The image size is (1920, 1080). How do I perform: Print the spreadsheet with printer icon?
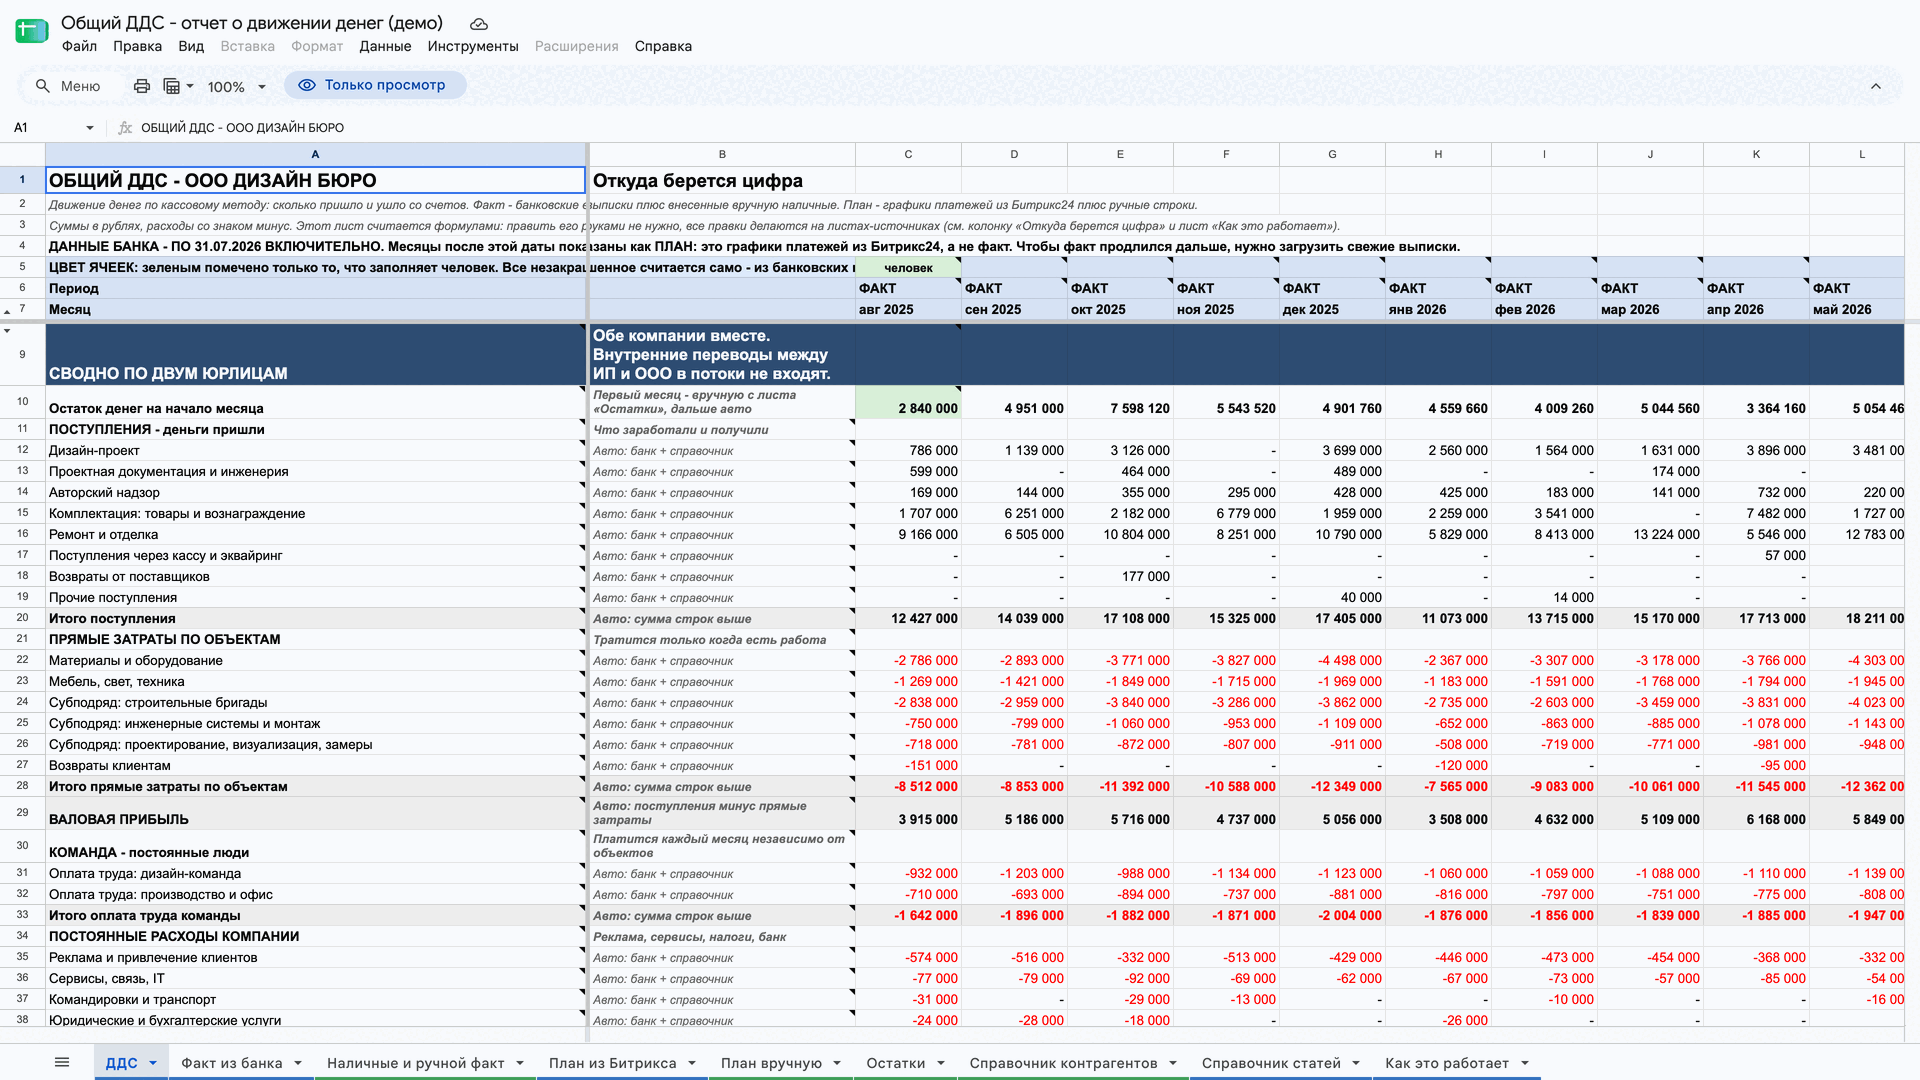(142, 86)
